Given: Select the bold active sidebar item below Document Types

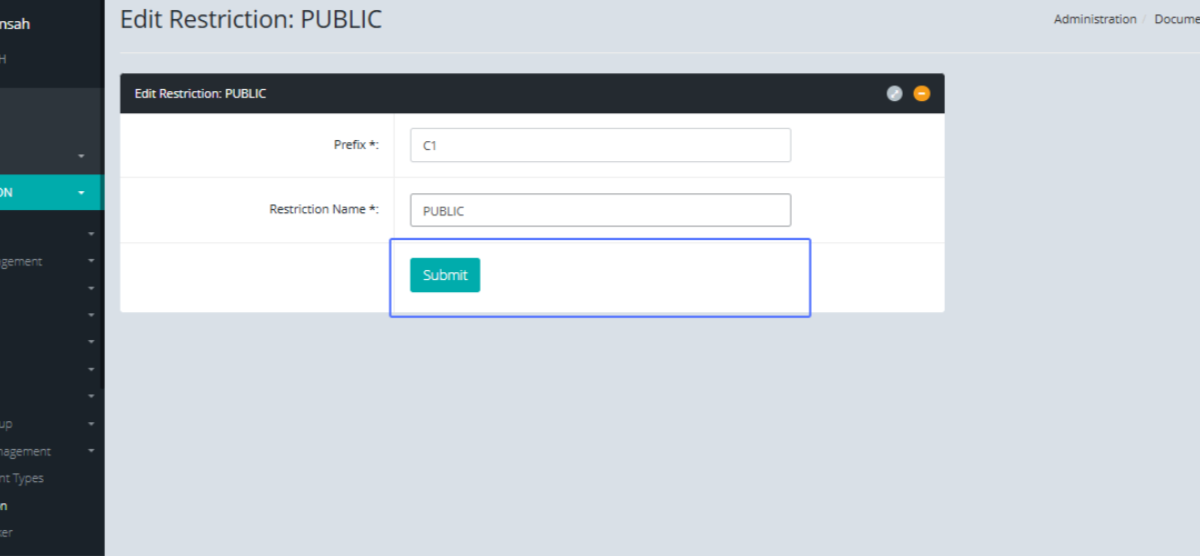Looking at the screenshot, I should tap(4, 506).
